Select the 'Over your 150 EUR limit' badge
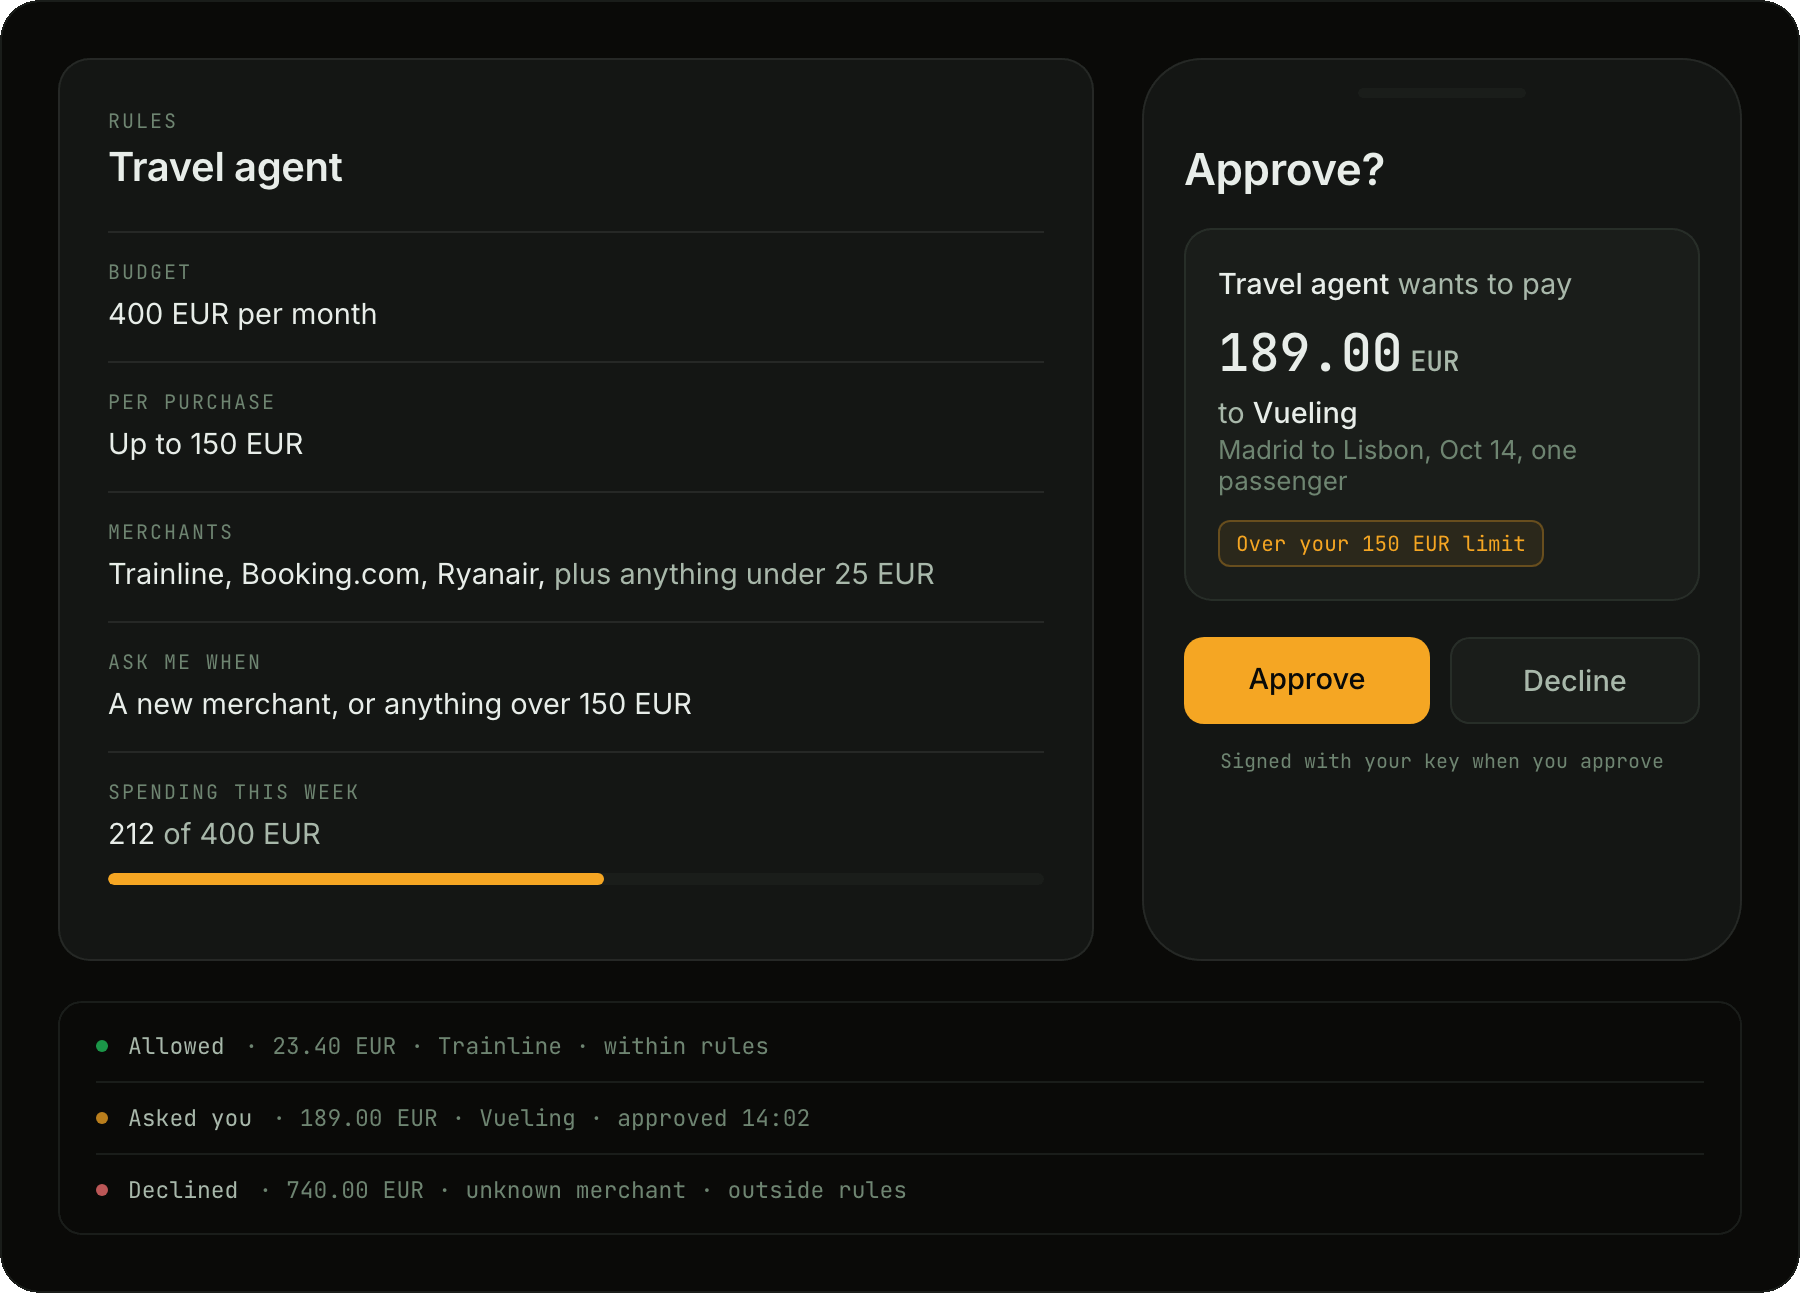Viewport: 1800px width, 1294px height. pyautogui.click(x=1380, y=544)
